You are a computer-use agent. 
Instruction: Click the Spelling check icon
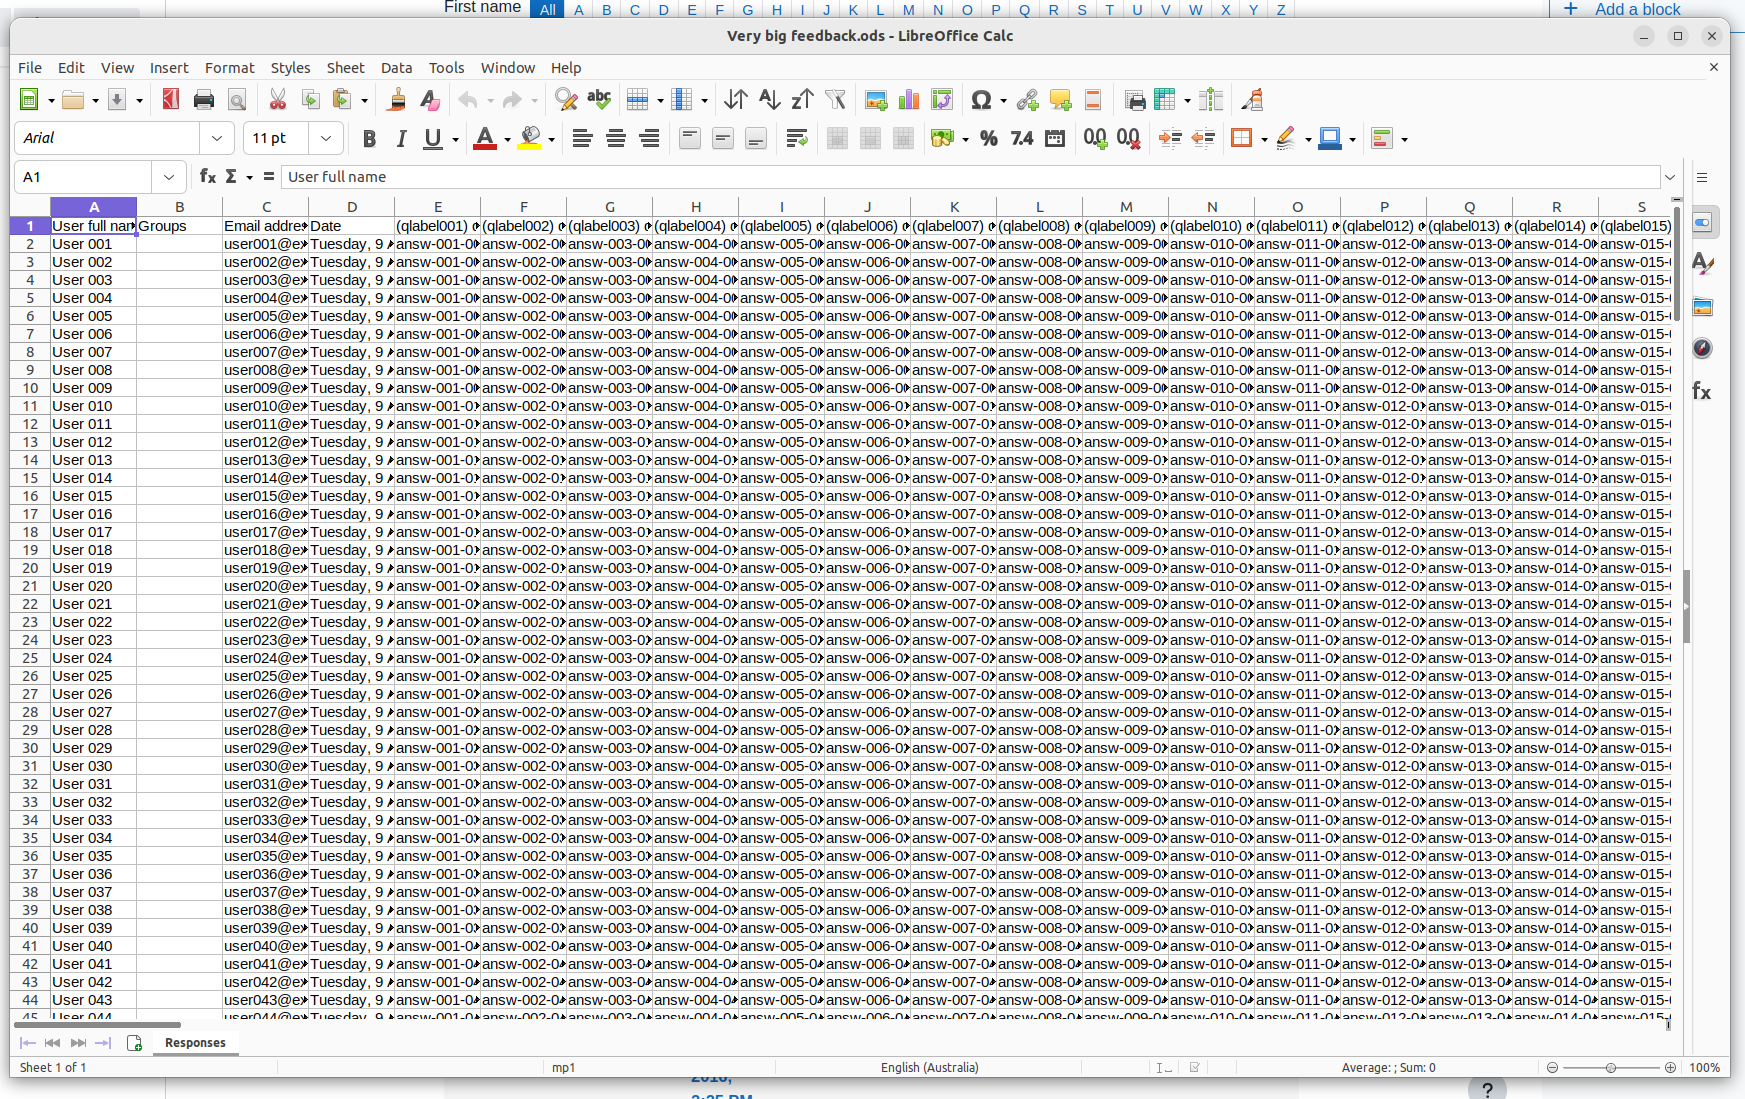pos(599,100)
